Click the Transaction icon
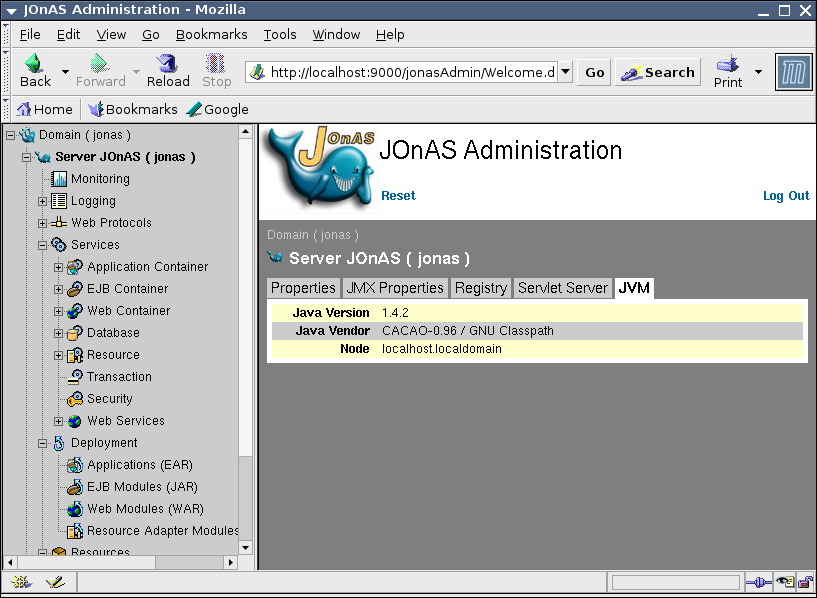The image size is (817, 598). pos(75,377)
